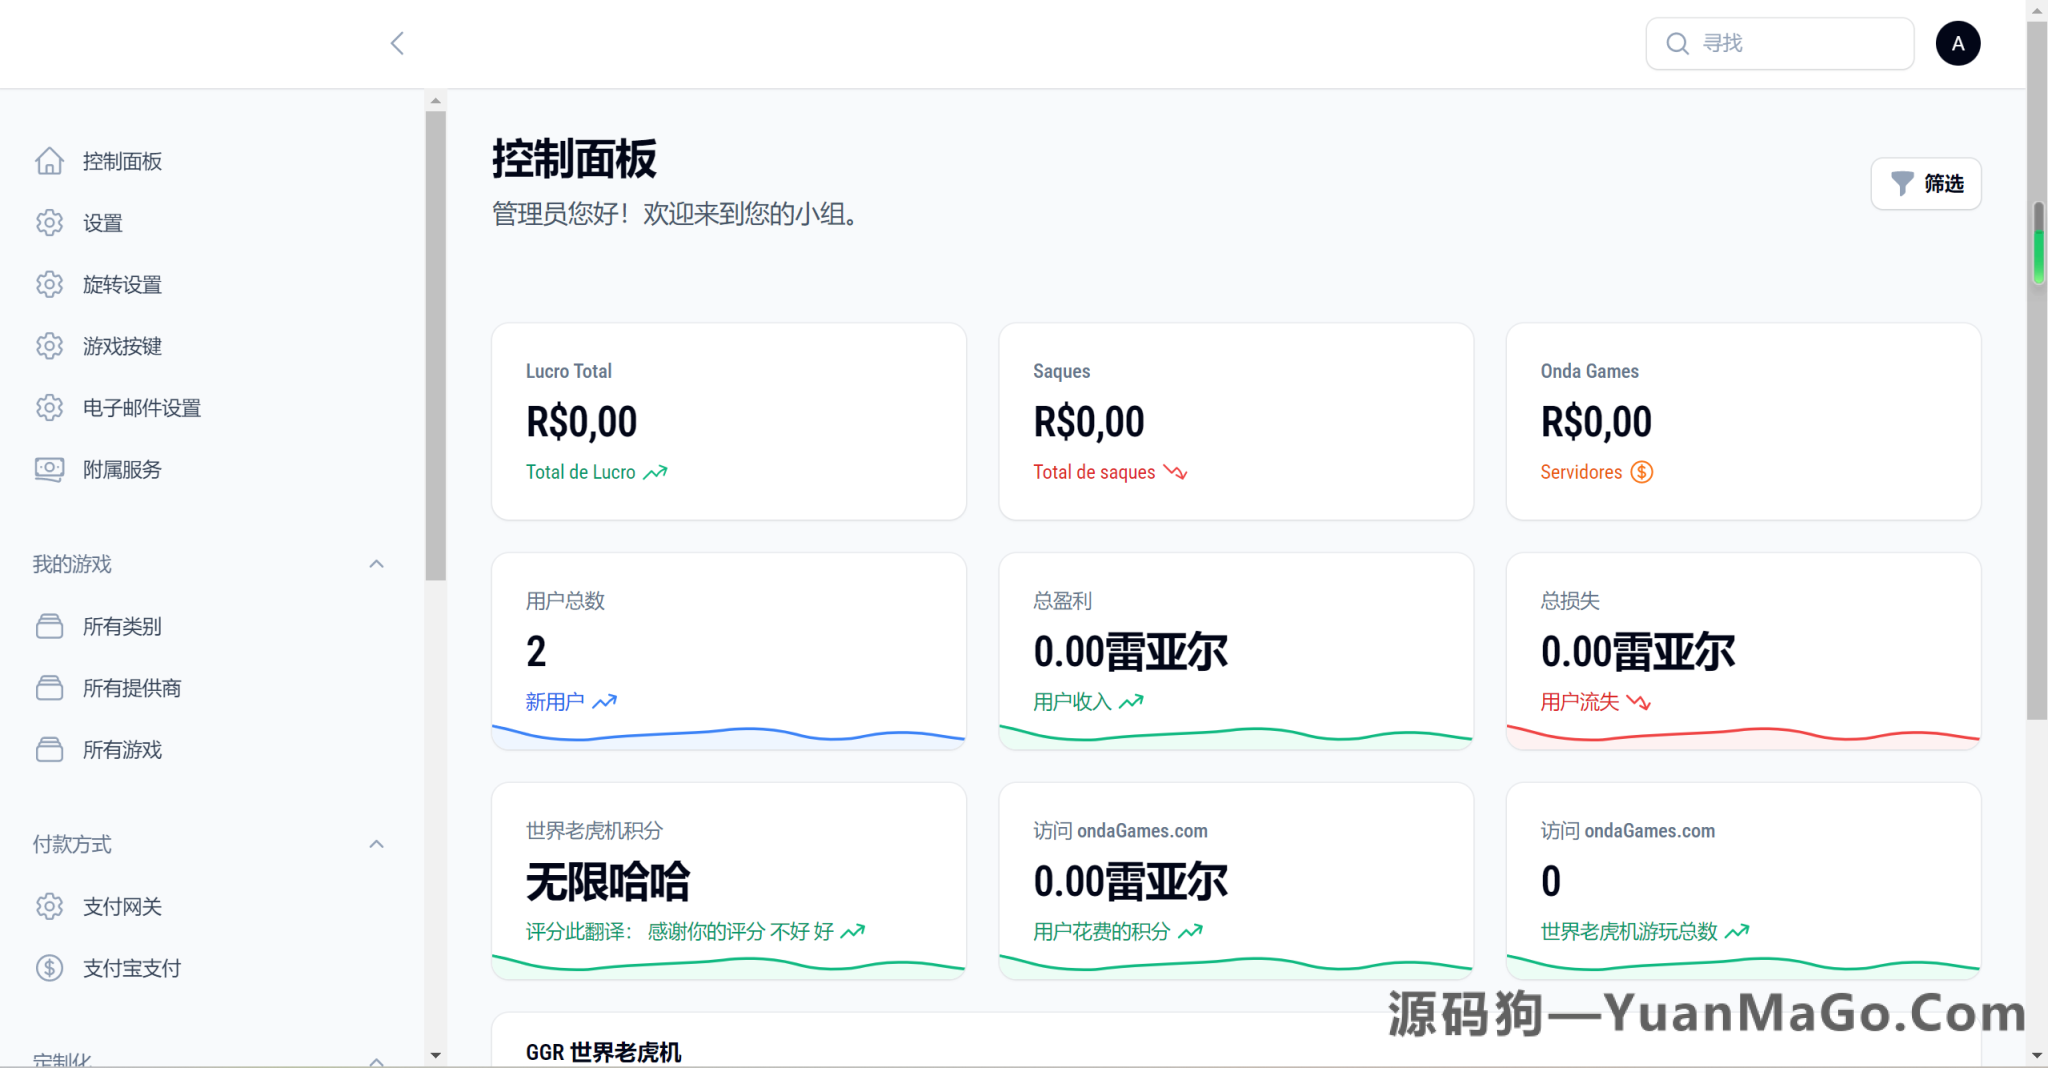Expand the 定制化 section
The height and width of the screenshot is (1068, 2048).
(x=376, y=1061)
